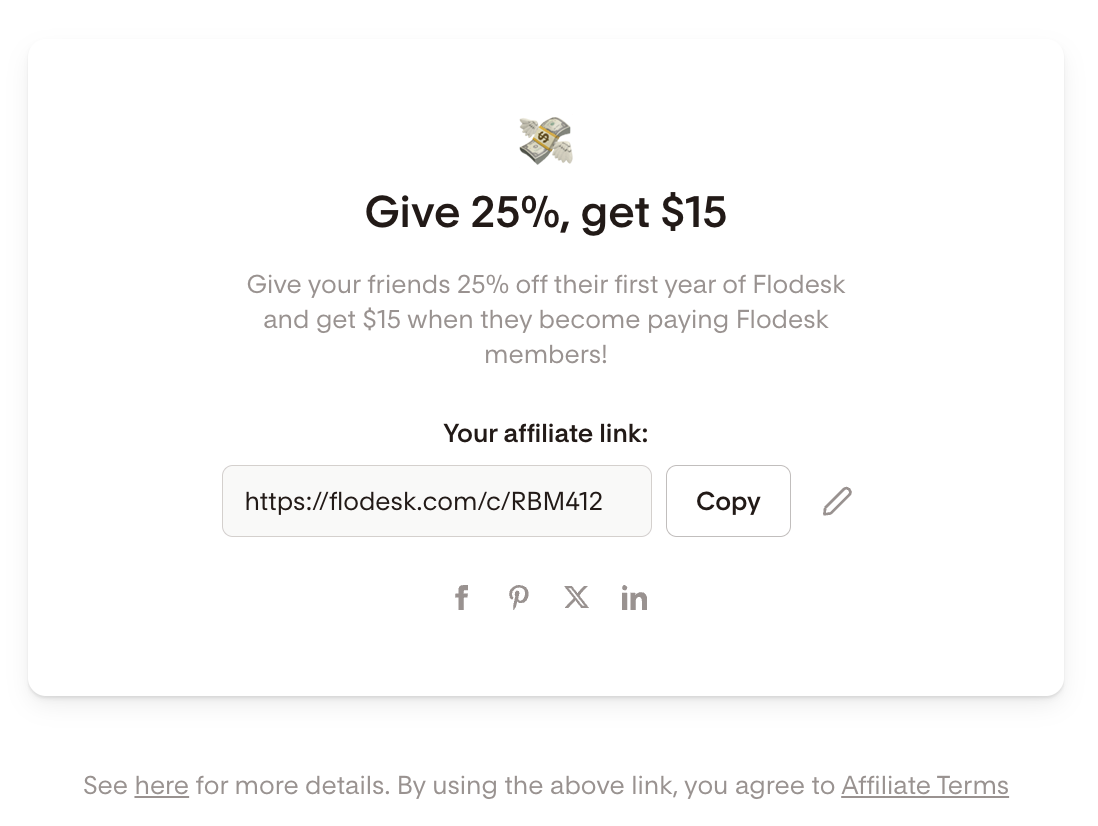Share affiliate link on Facebook
The image size is (1098, 826).
(x=461, y=598)
